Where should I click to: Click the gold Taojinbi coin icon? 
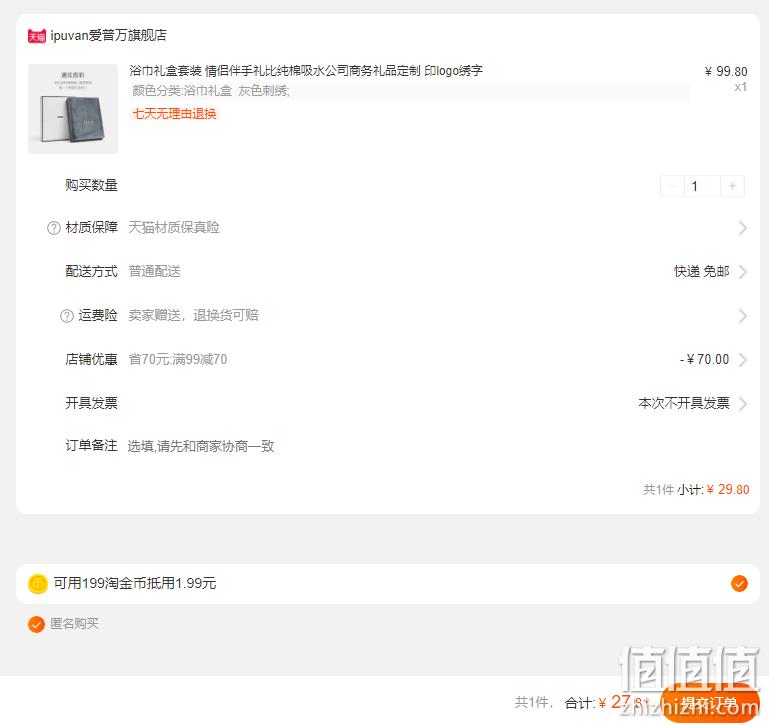pos(38,584)
